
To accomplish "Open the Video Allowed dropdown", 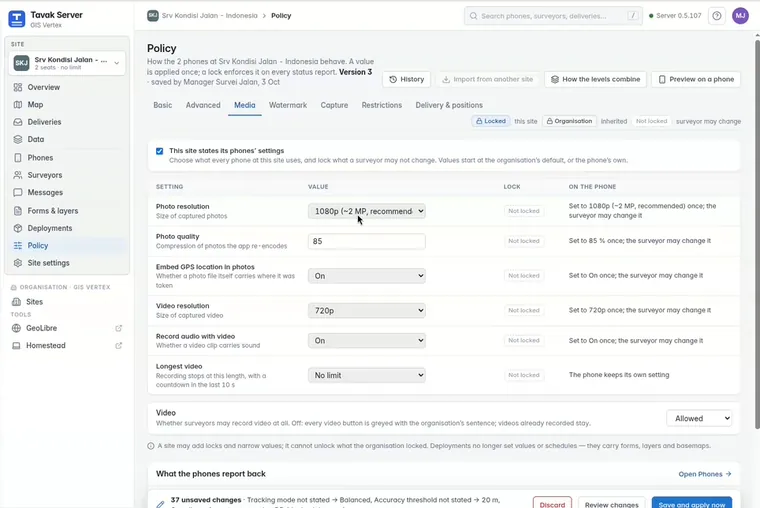I will 699,418.
